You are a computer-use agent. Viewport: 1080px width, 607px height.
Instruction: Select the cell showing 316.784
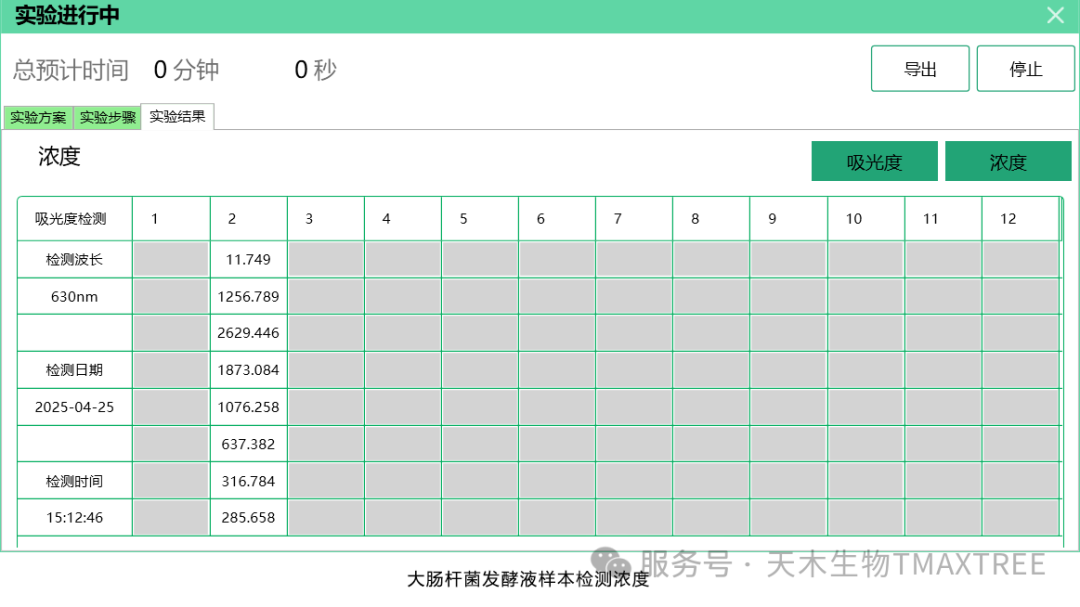coord(248,481)
